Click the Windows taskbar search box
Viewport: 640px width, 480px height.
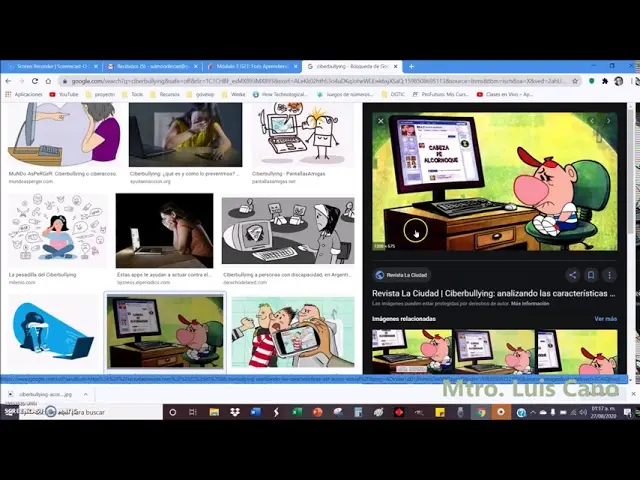(90, 412)
